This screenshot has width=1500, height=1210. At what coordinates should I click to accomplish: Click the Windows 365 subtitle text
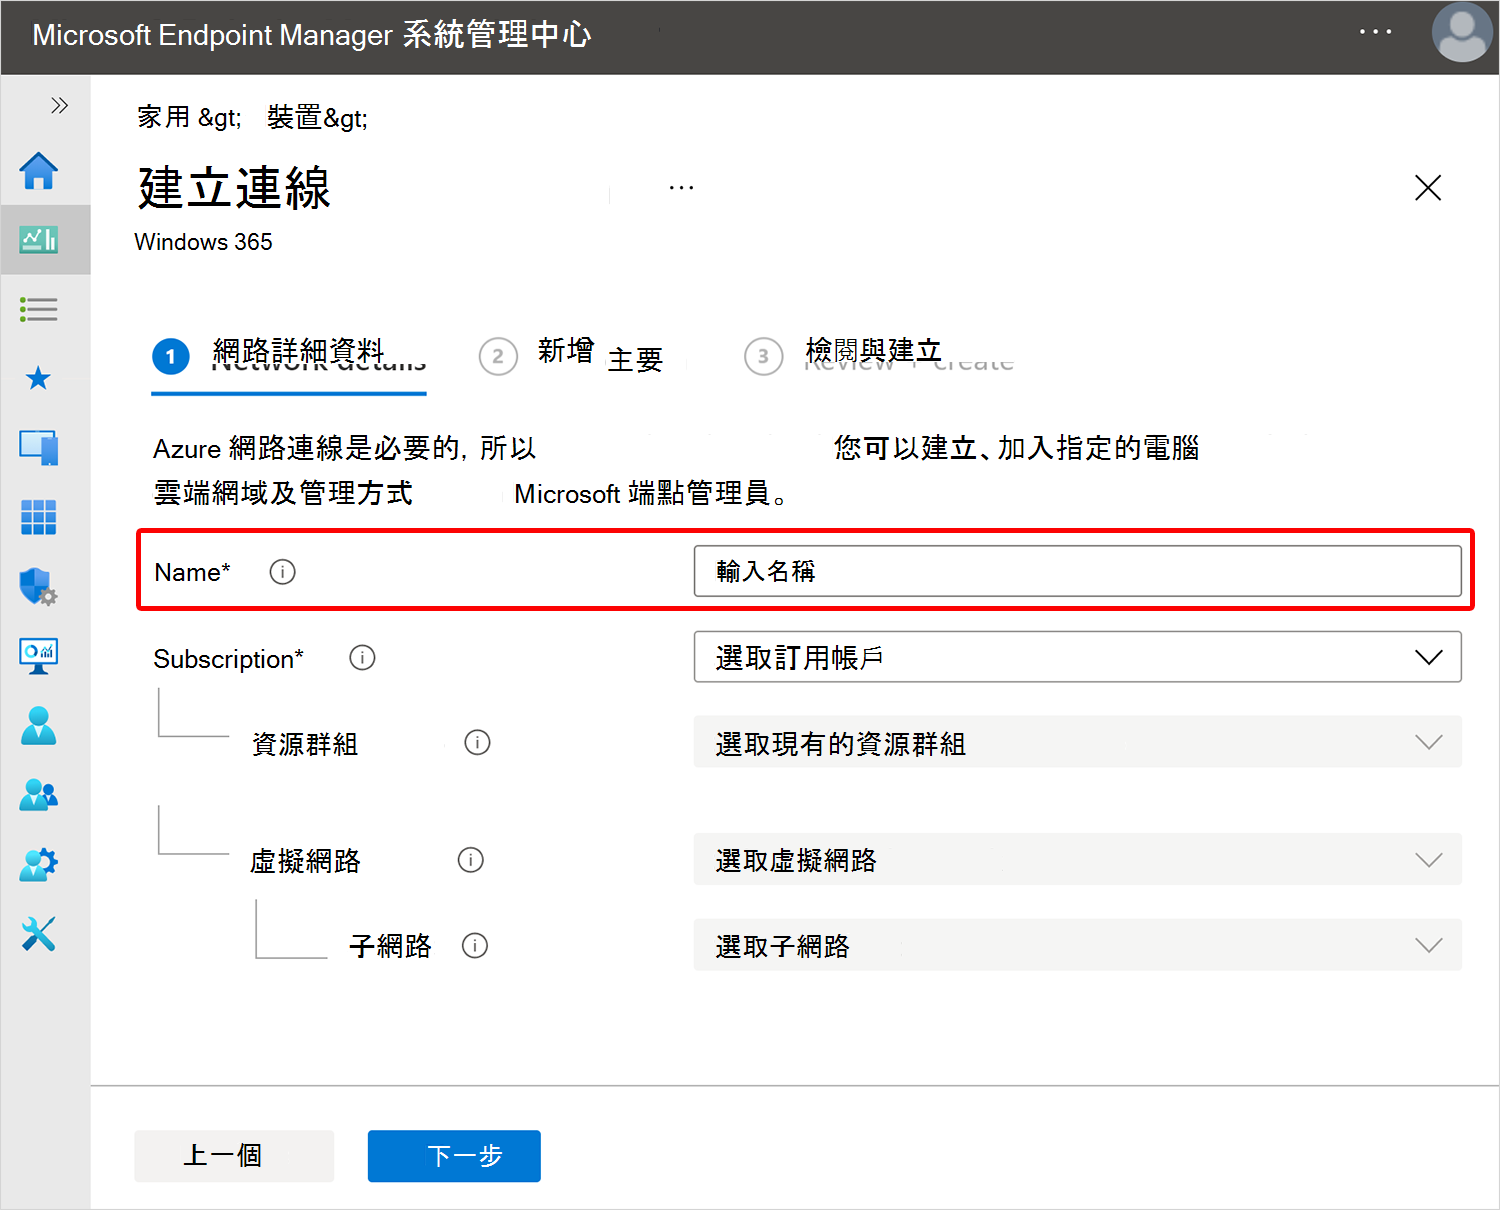pos(203,242)
